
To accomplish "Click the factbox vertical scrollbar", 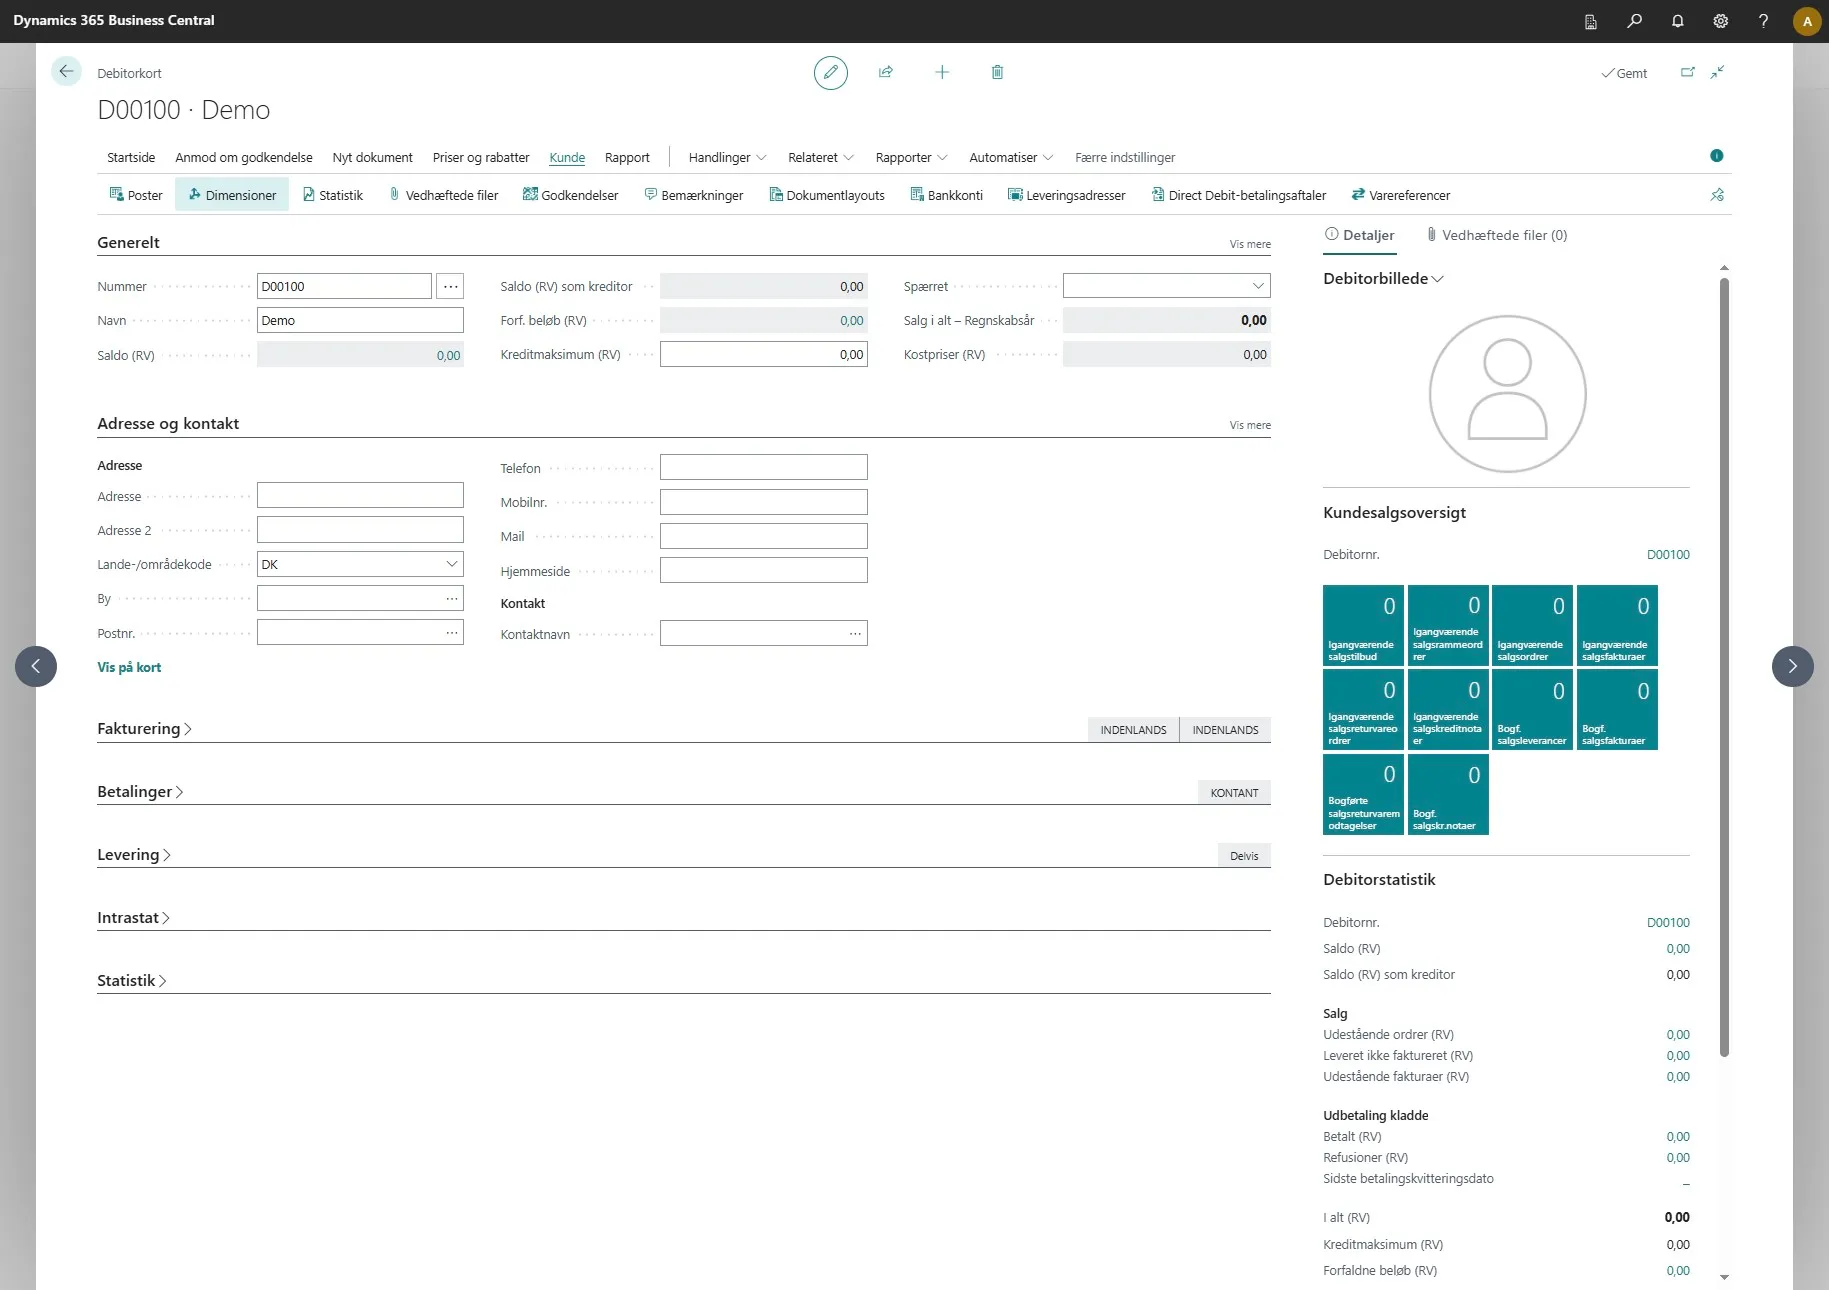I will coord(1724,667).
